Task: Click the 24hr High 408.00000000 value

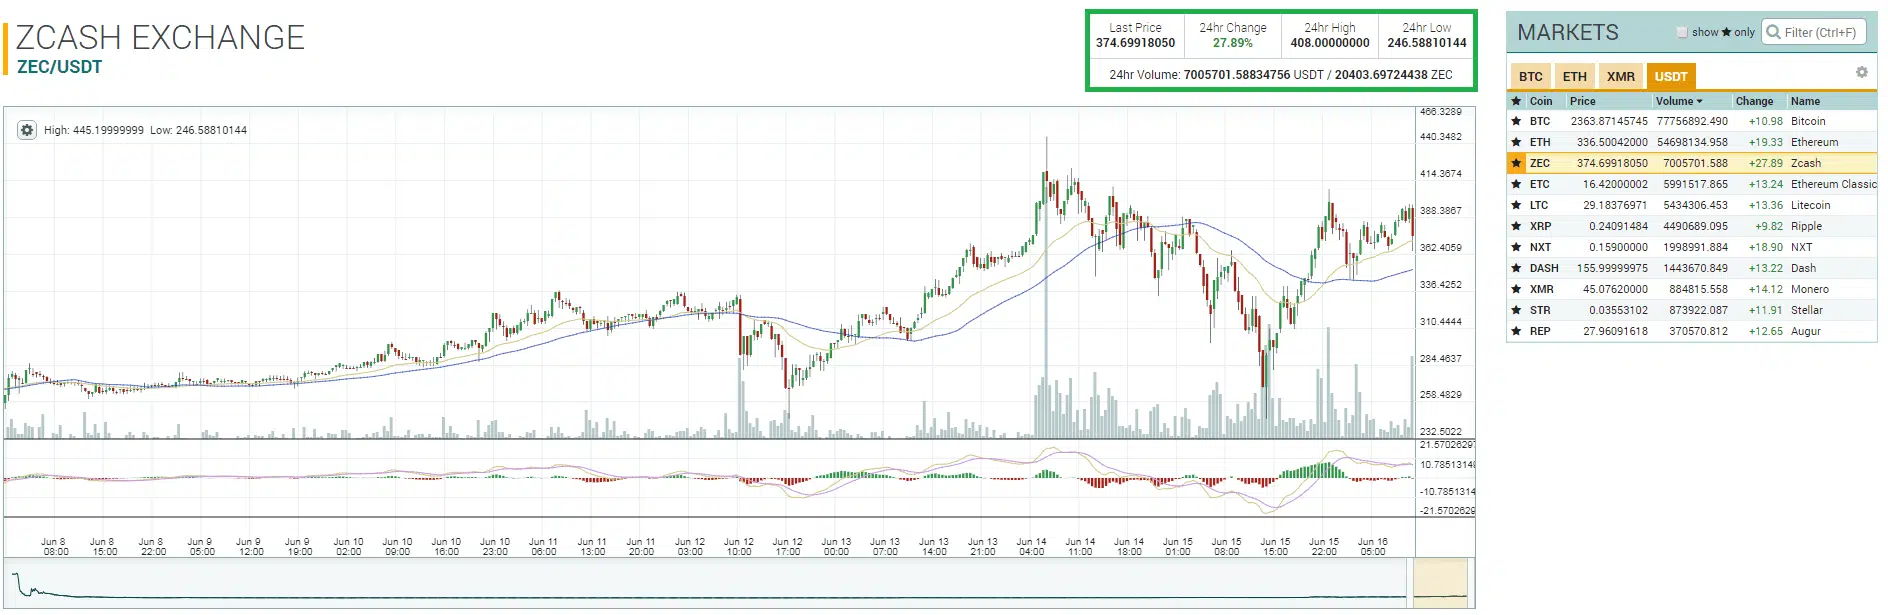Action: 1330,43
